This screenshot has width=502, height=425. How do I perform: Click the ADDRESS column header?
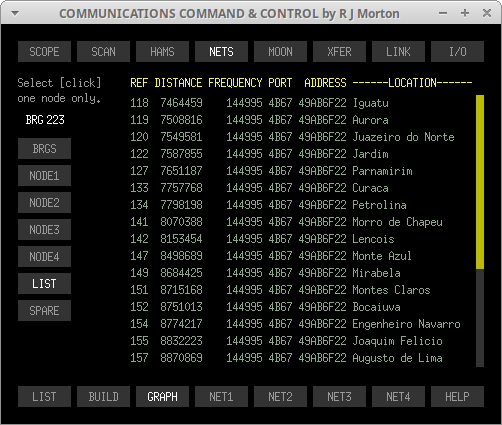325,83
